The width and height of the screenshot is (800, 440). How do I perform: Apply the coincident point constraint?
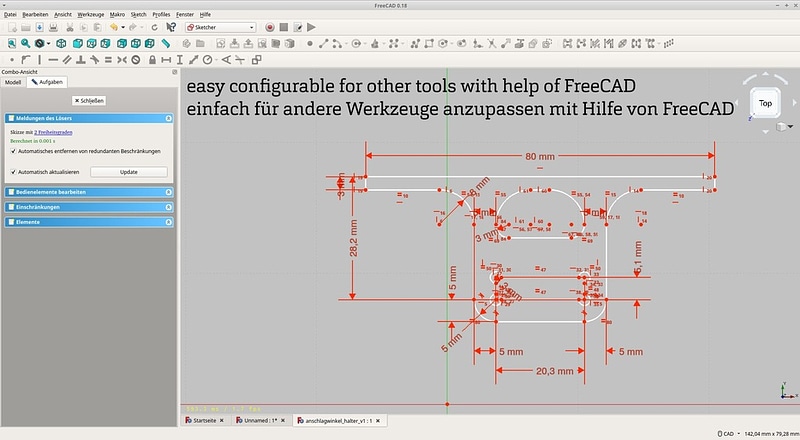tap(12, 60)
